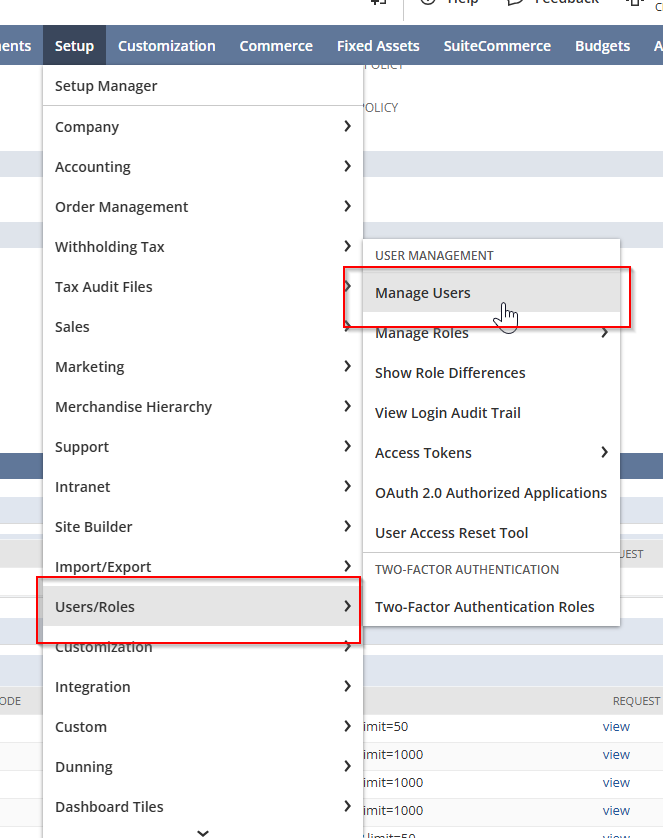663x838 pixels.
Task: Select the Withholding Tax menu item
Action: [110, 246]
